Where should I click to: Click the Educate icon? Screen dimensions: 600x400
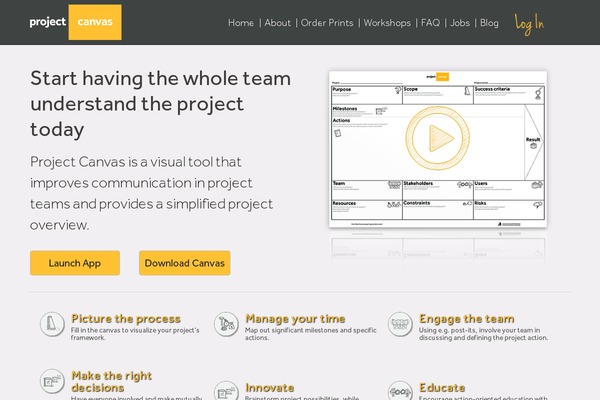pyautogui.click(x=400, y=391)
